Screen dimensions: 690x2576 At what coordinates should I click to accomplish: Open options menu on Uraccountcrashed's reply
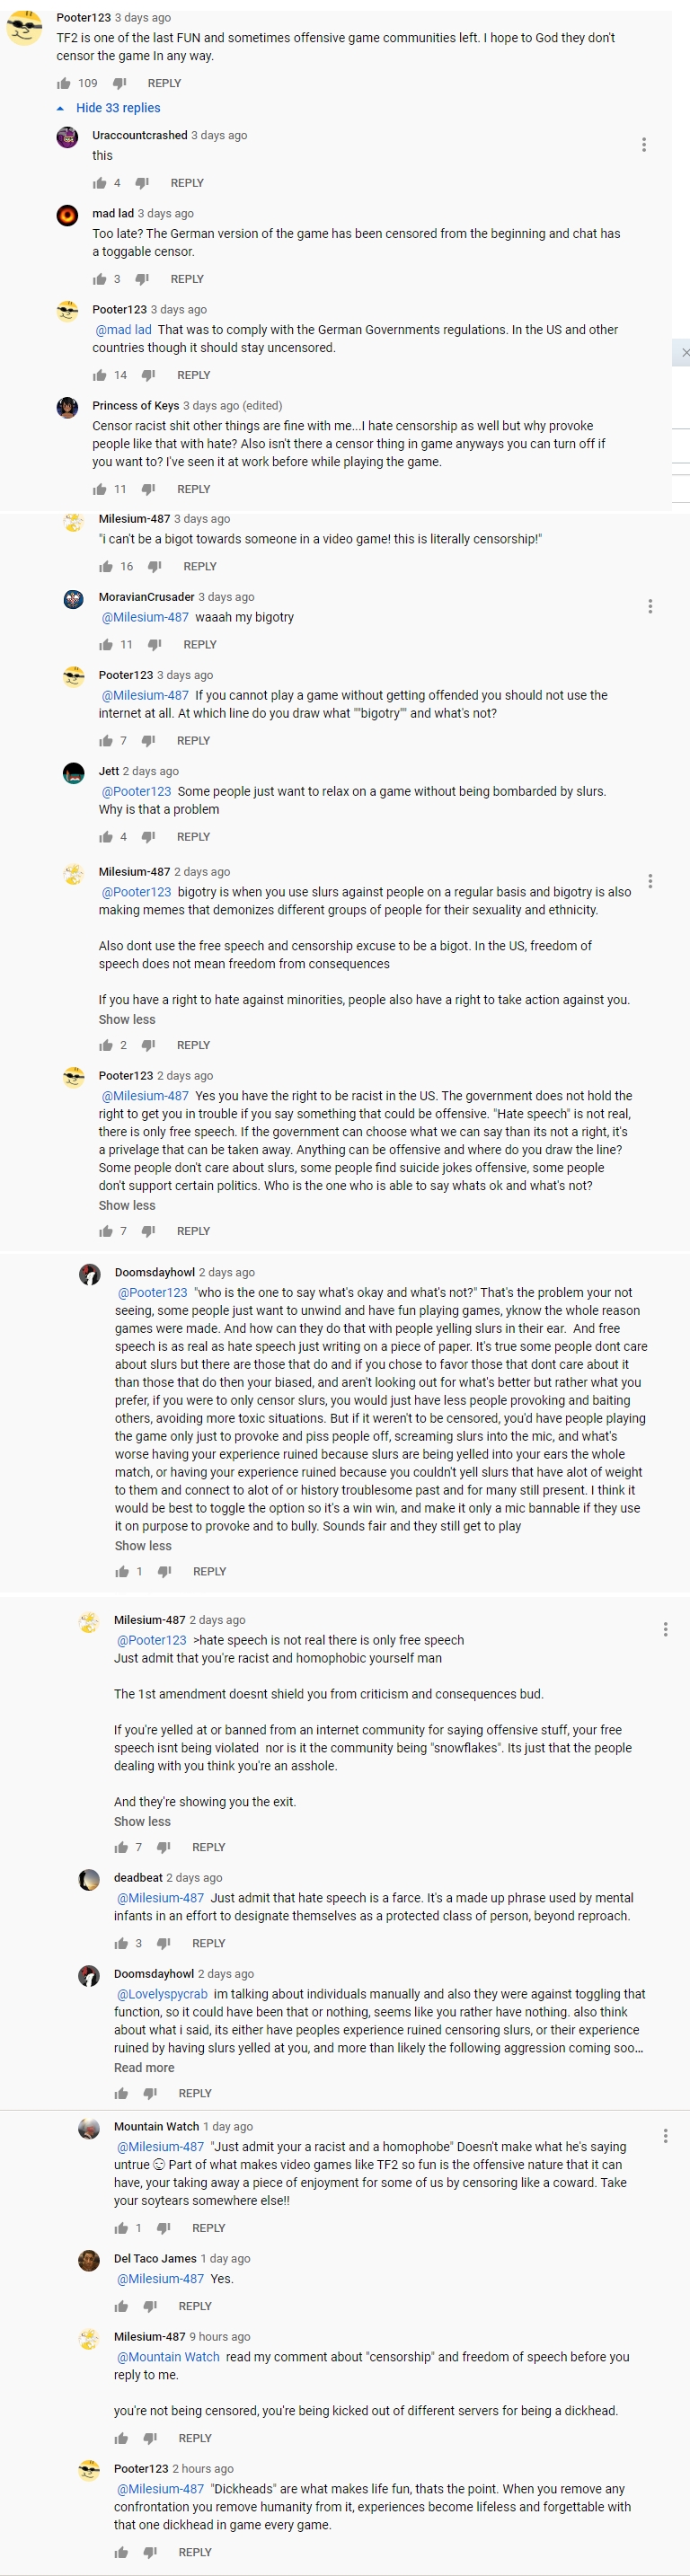coord(644,145)
